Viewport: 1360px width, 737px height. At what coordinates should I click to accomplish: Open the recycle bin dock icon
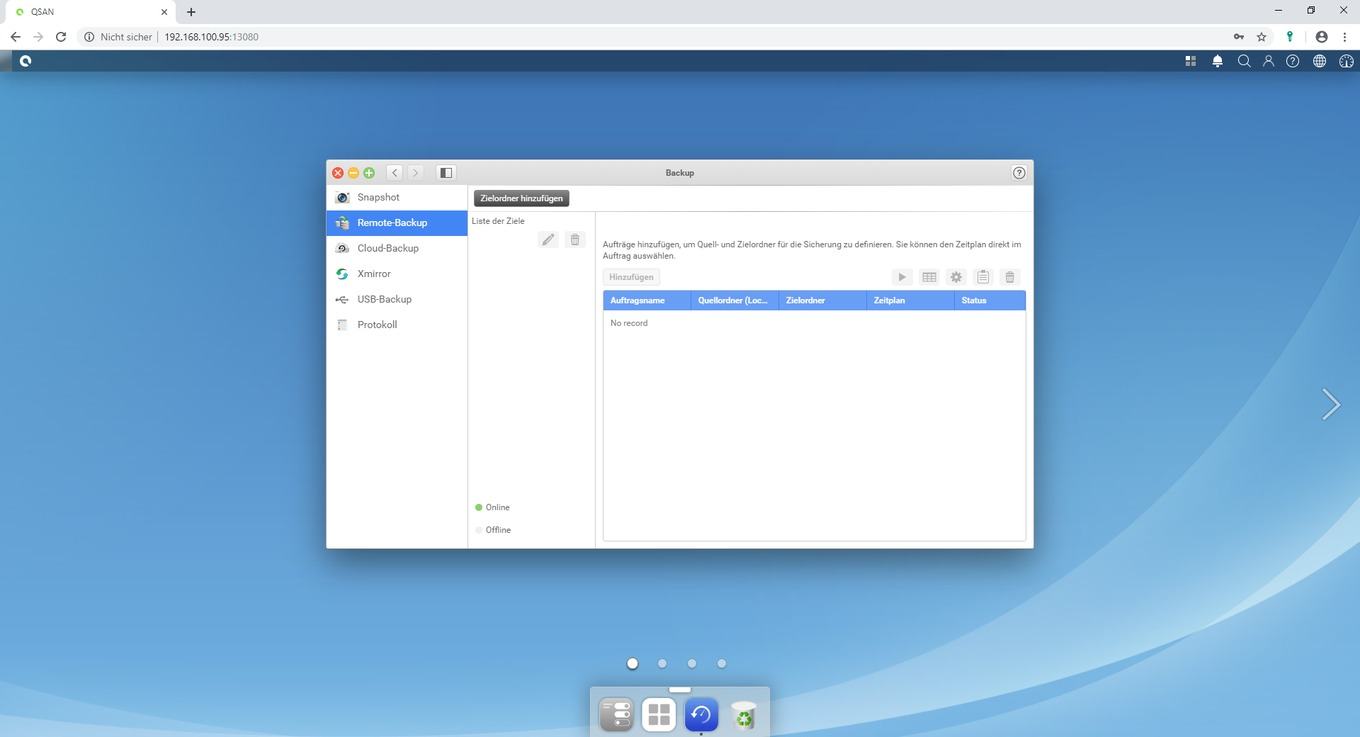click(x=744, y=715)
